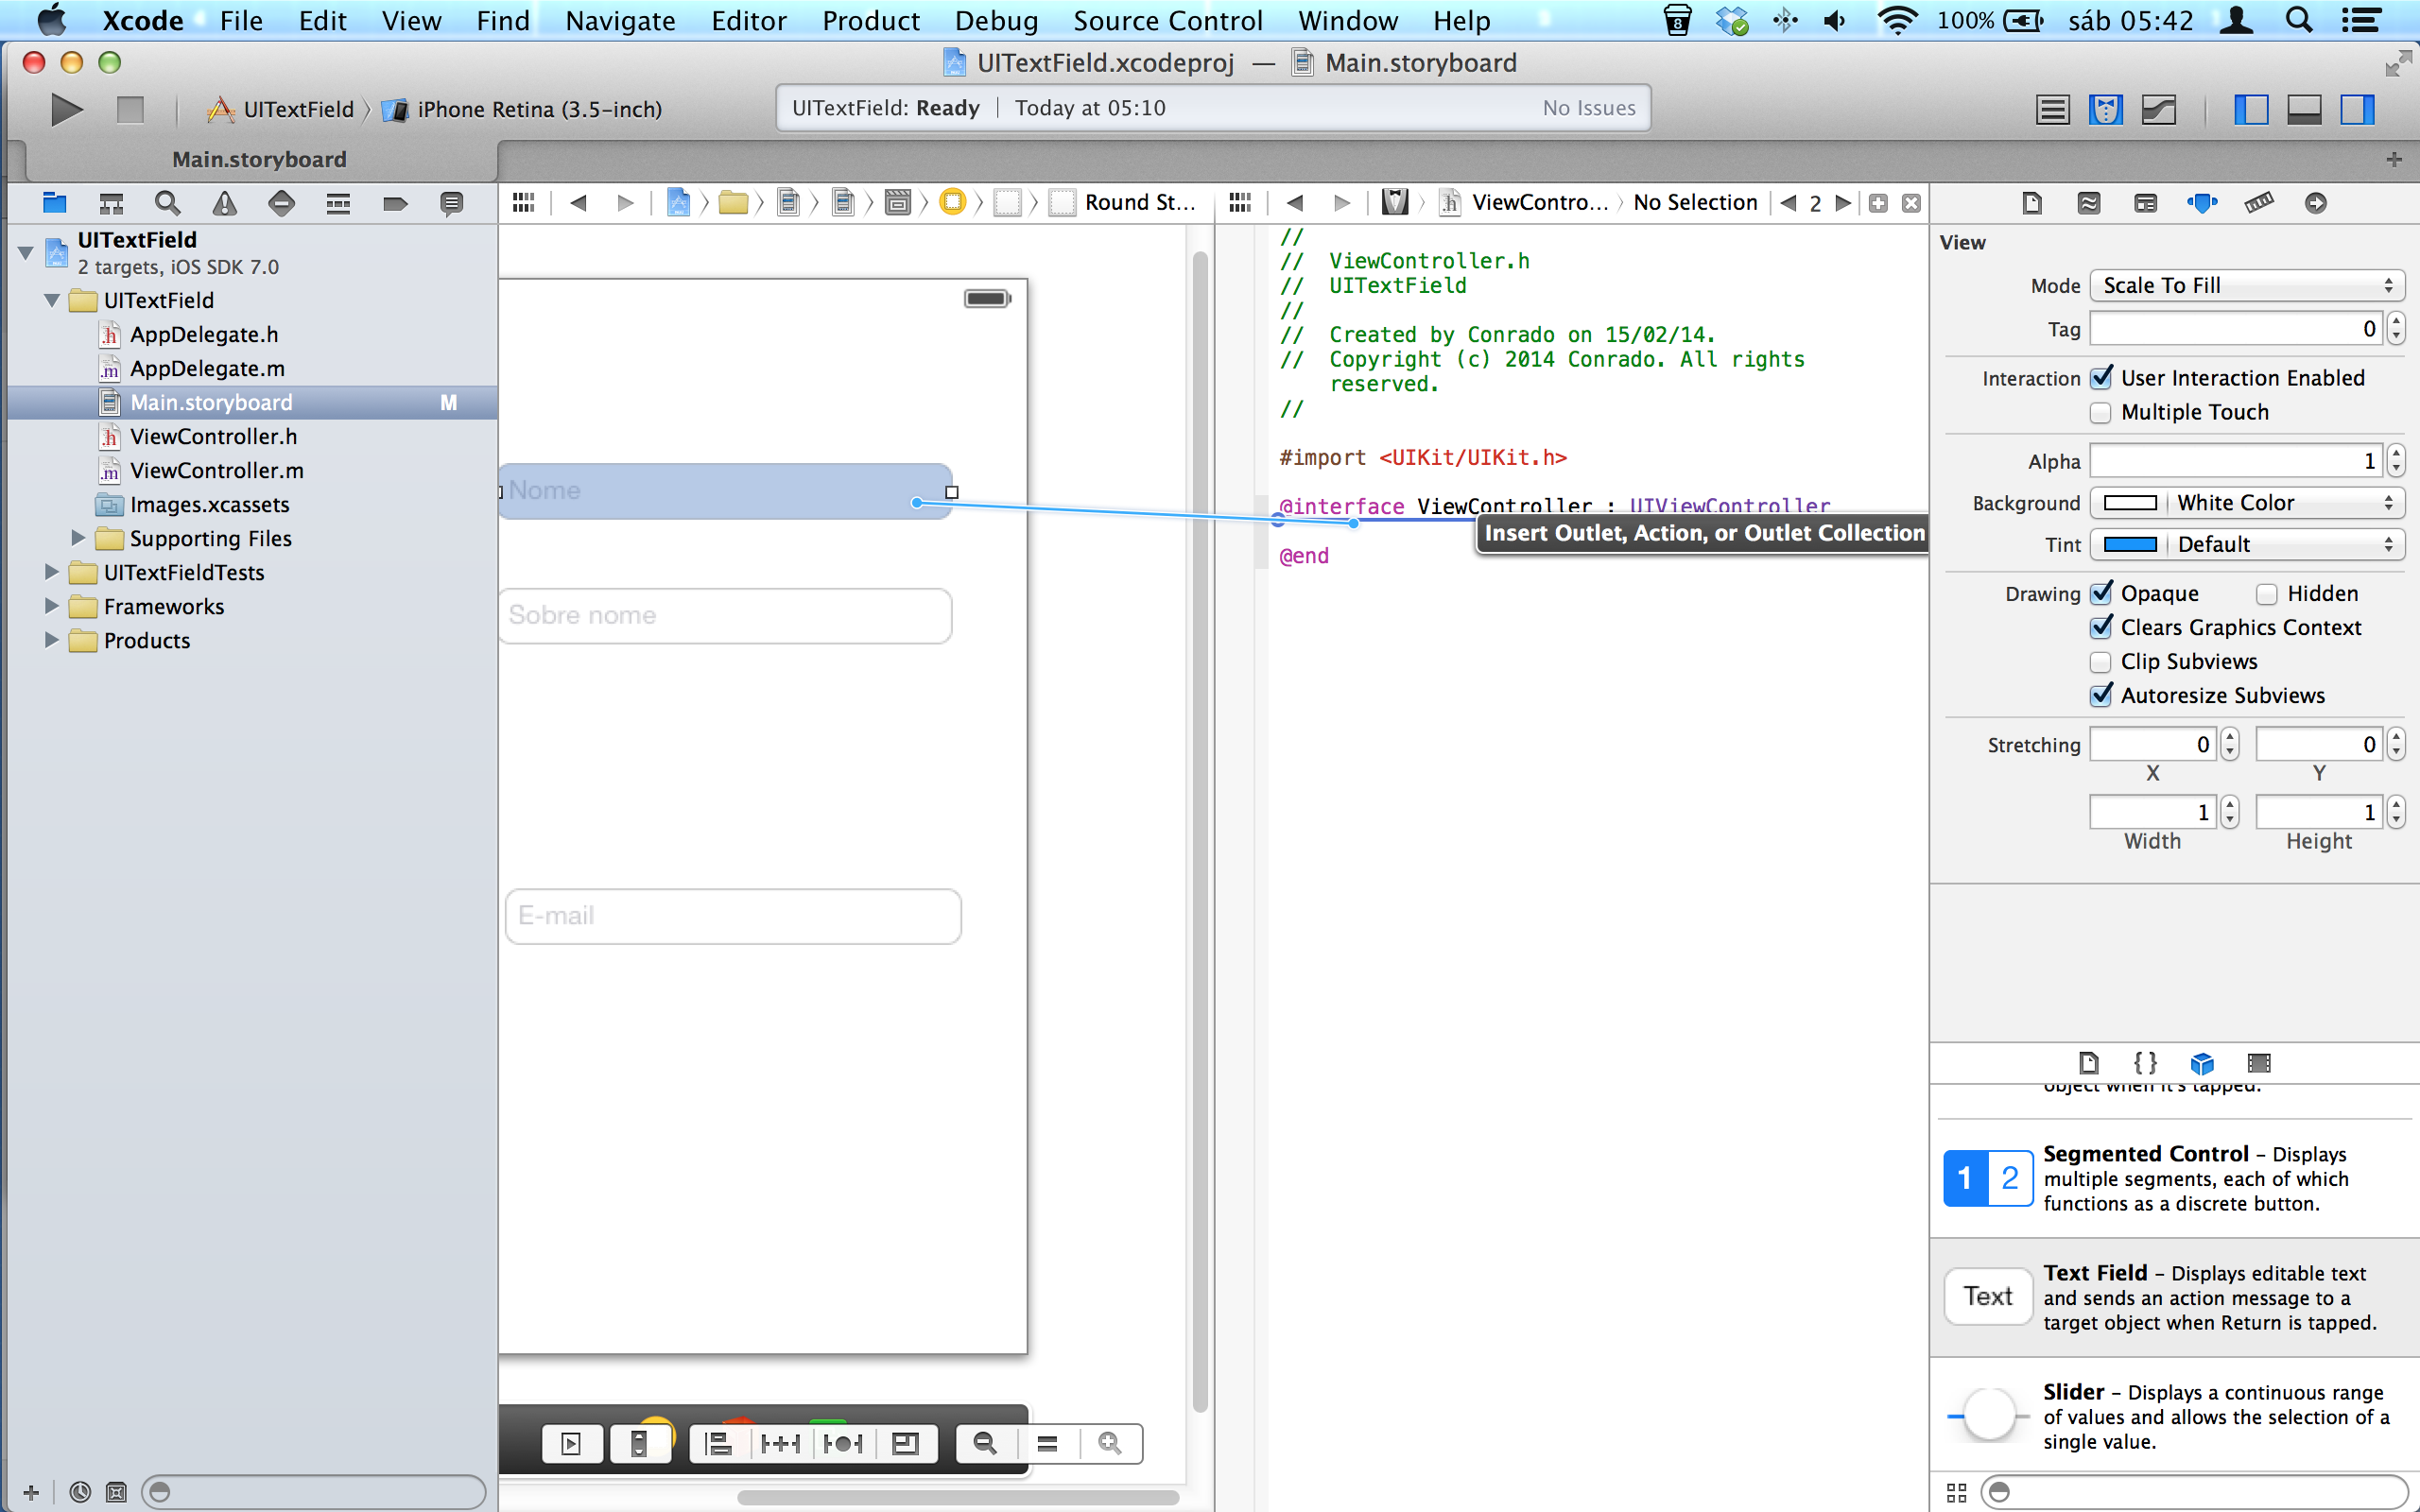Viewport: 2420px width, 1512px height.
Task: Open Spotlight search in menu bar
Action: (2299, 20)
